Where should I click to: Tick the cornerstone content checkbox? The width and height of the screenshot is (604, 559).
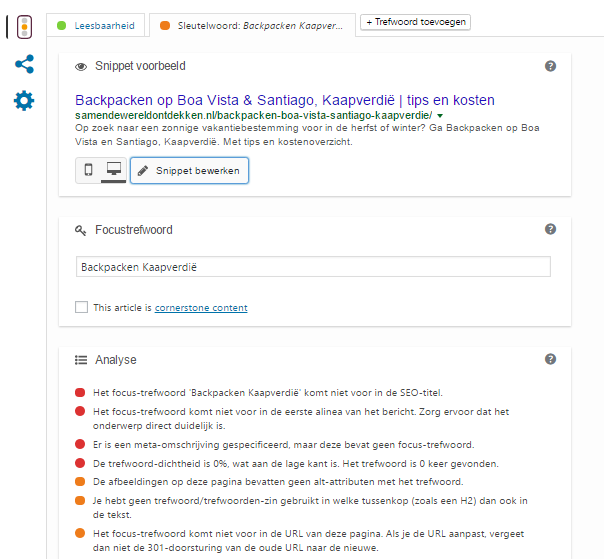(81, 307)
